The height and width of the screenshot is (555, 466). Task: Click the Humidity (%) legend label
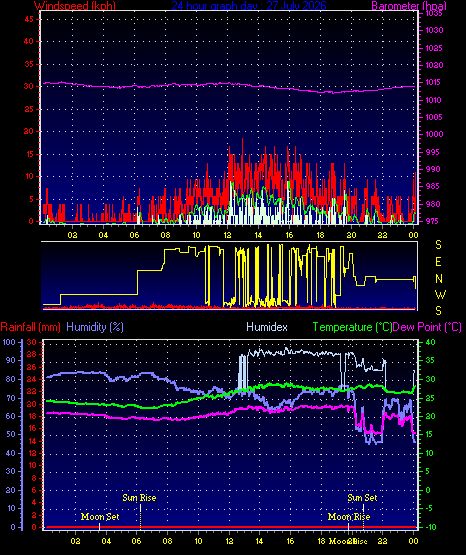tap(95, 327)
